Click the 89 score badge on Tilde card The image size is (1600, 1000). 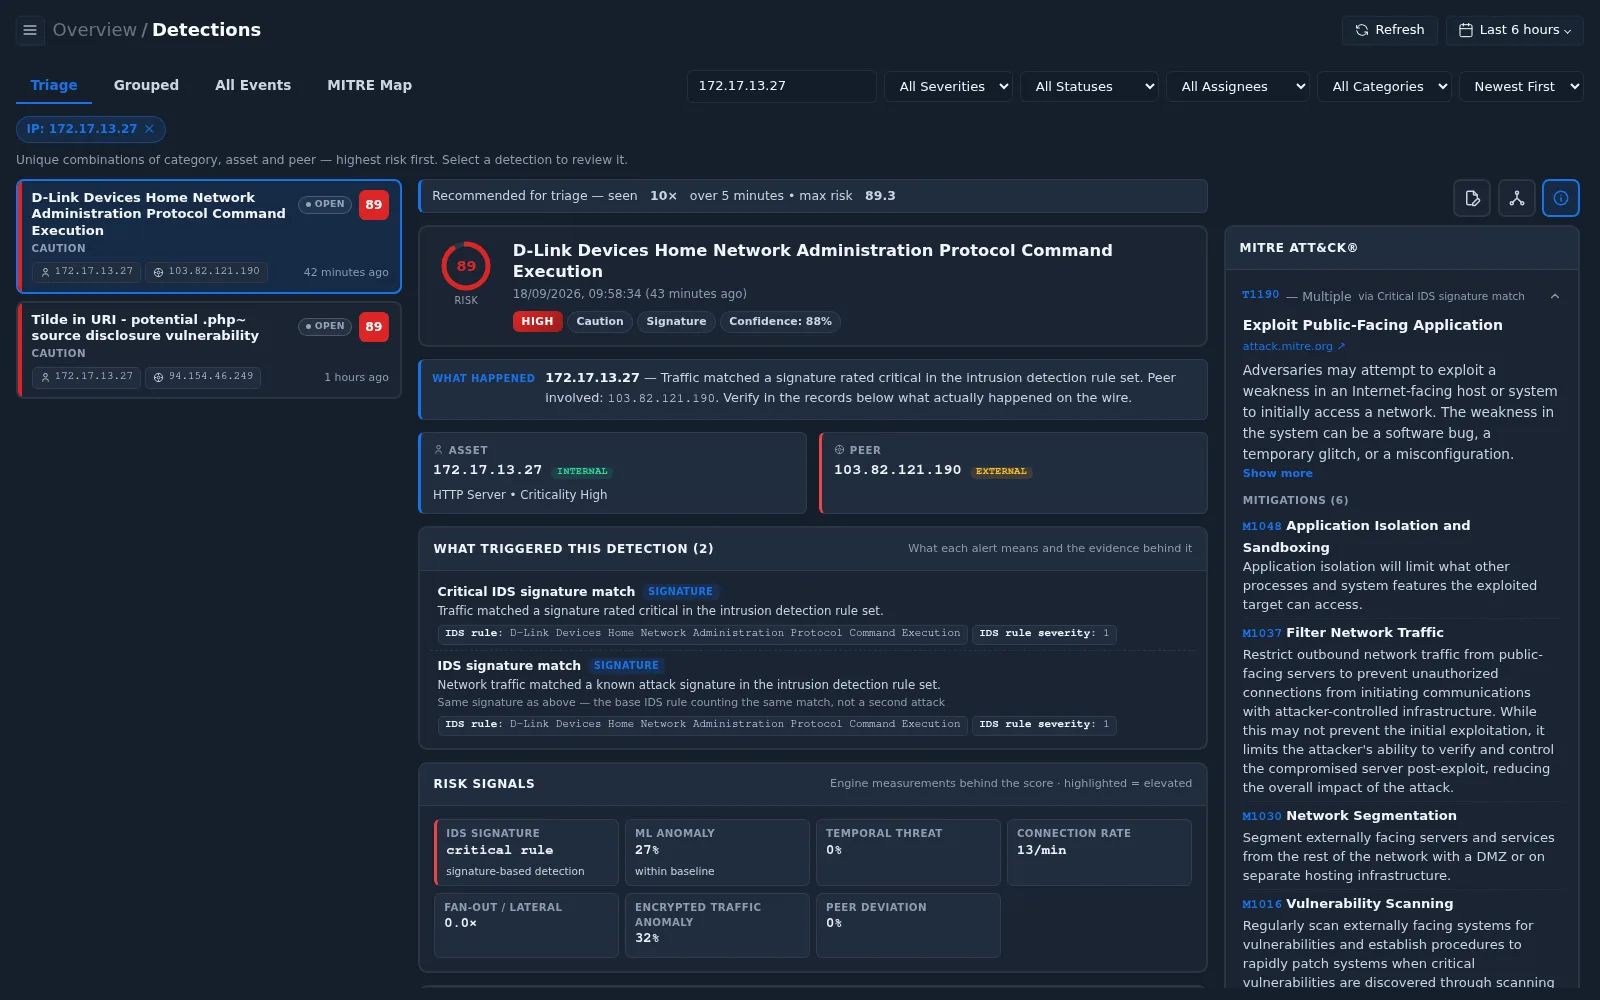[374, 327]
